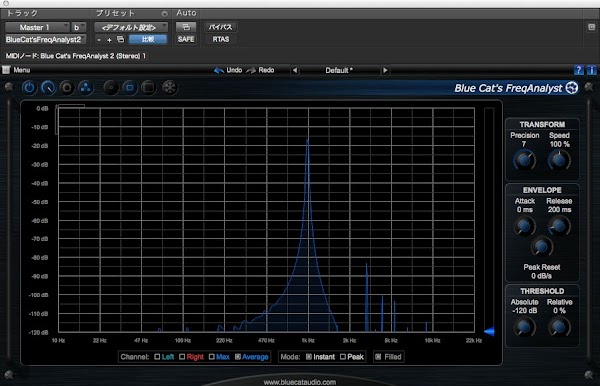
Task: Click the Attack knob
Action: tap(524, 226)
